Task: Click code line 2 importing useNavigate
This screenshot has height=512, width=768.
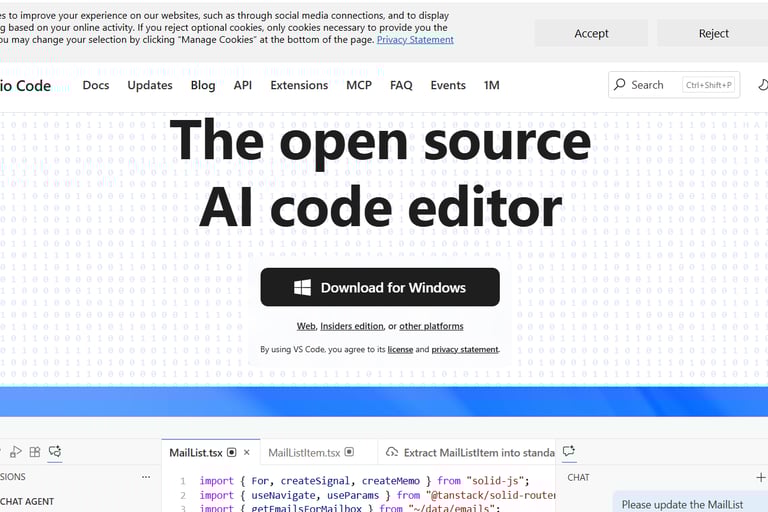Action: (377, 495)
